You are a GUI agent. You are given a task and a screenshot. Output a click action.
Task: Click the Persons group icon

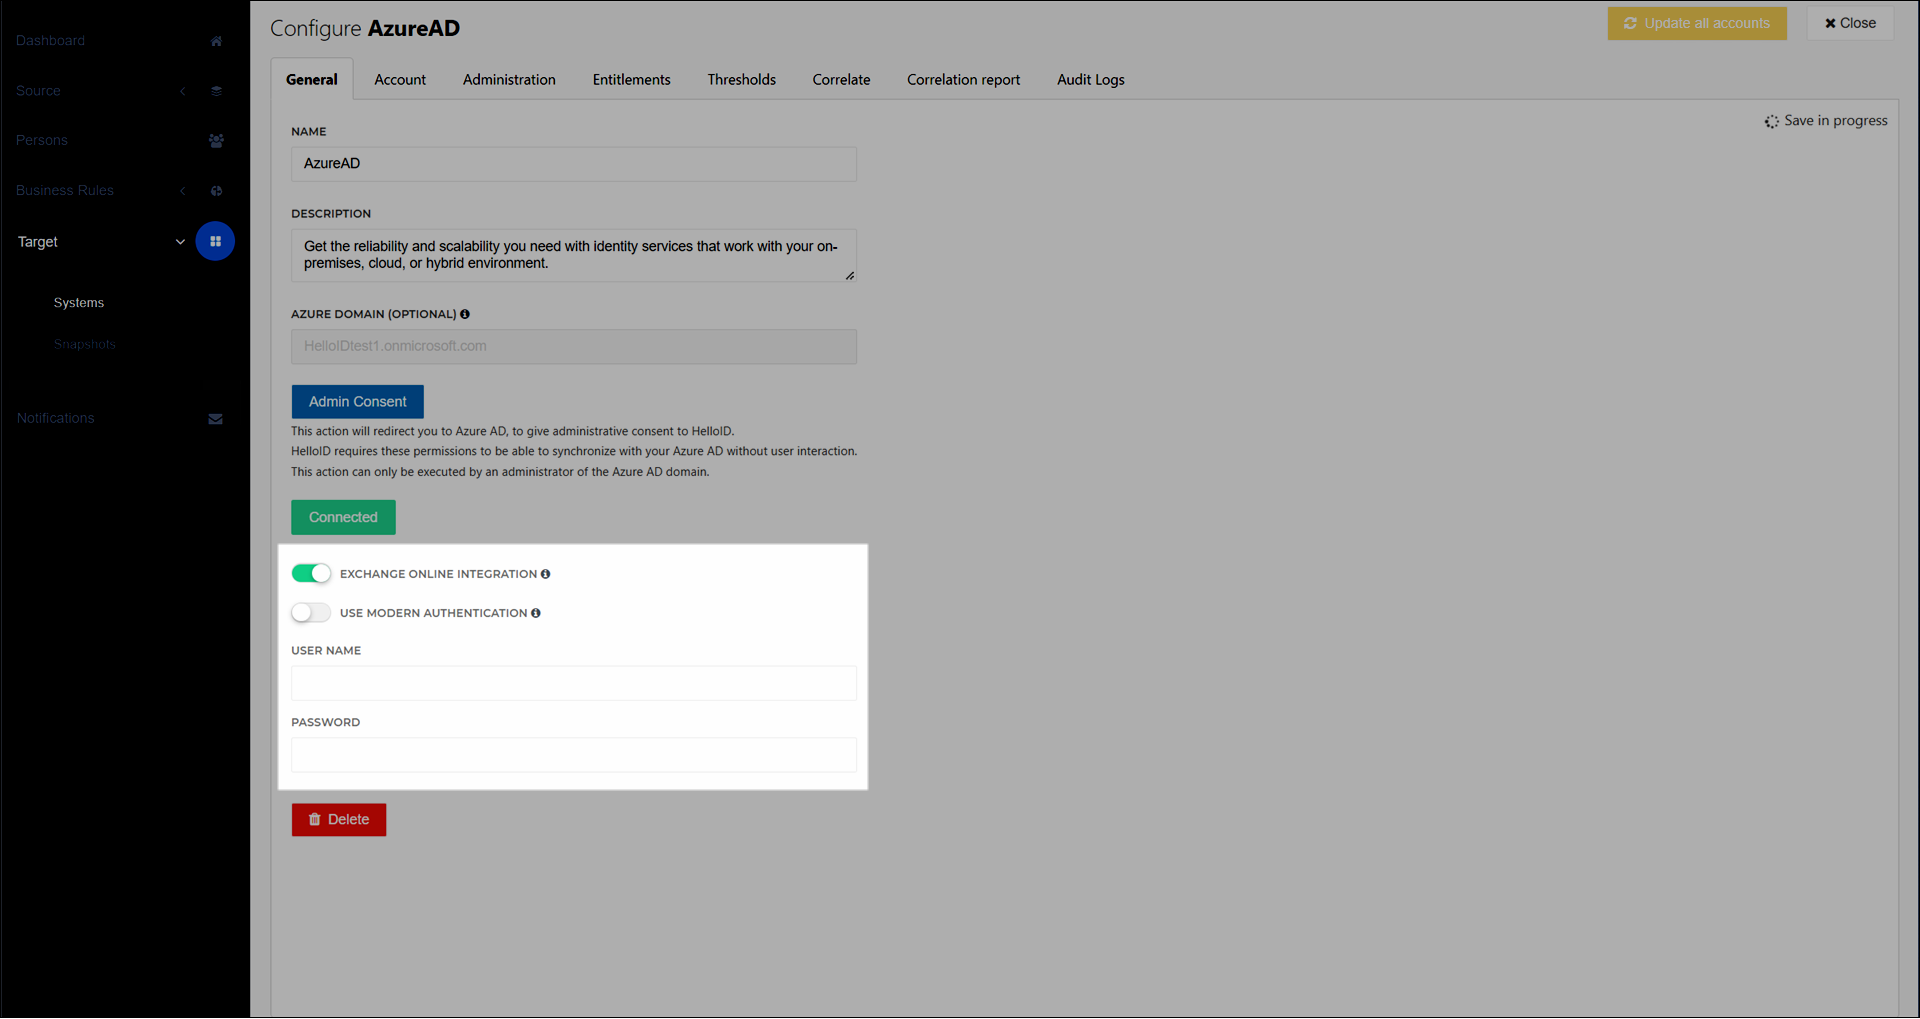[216, 141]
